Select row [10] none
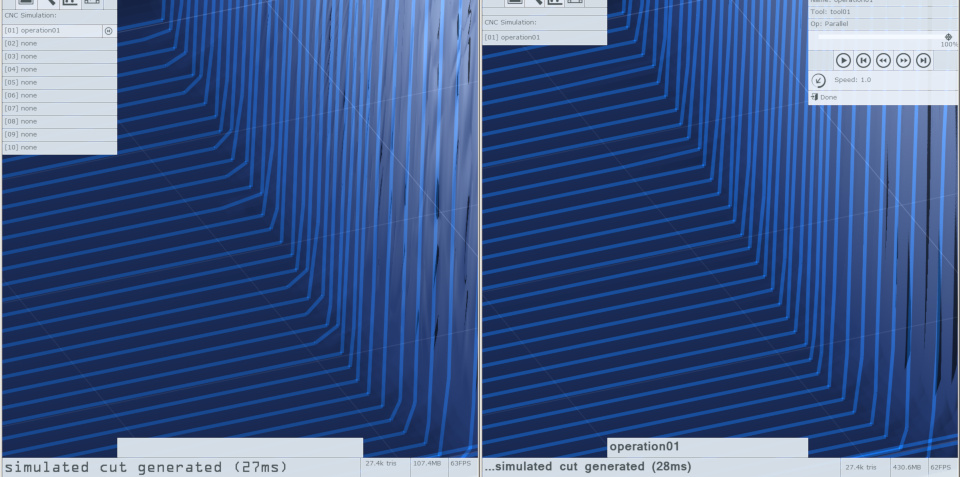The width and height of the screenshot is (960, 477). tap(59, 148)
